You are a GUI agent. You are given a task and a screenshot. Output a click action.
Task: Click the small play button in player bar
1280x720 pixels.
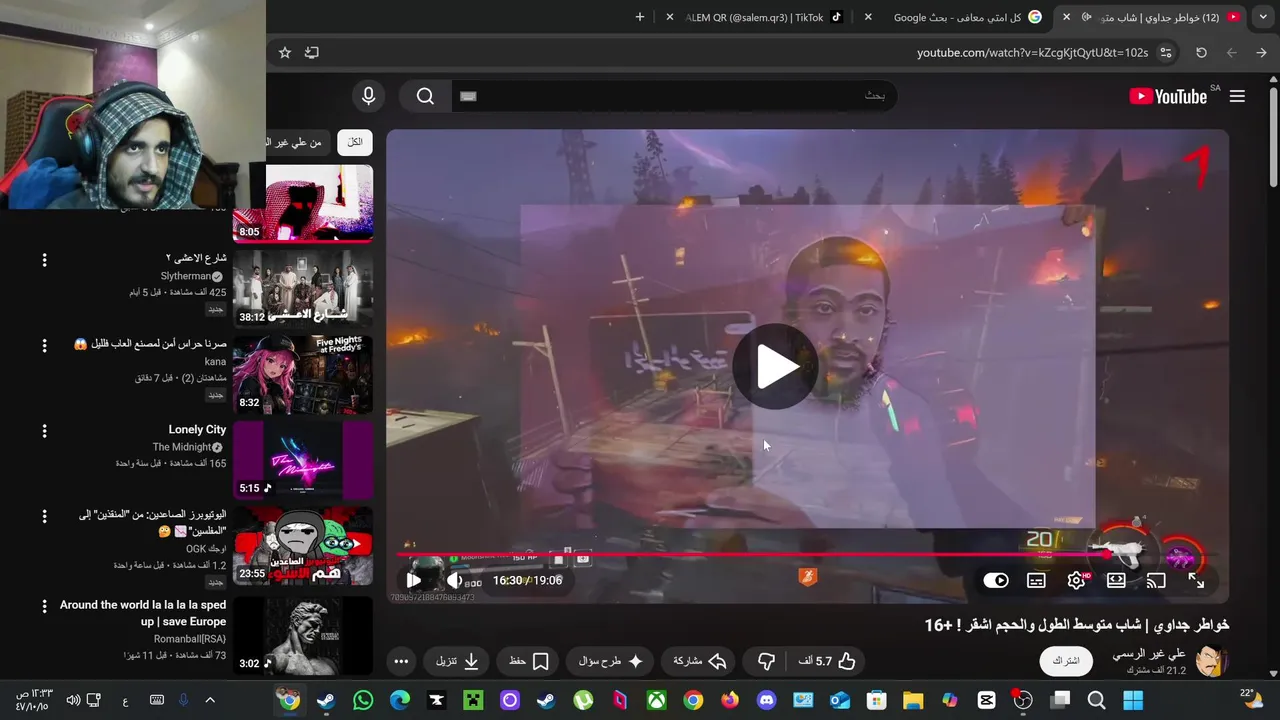click(414, 580)
